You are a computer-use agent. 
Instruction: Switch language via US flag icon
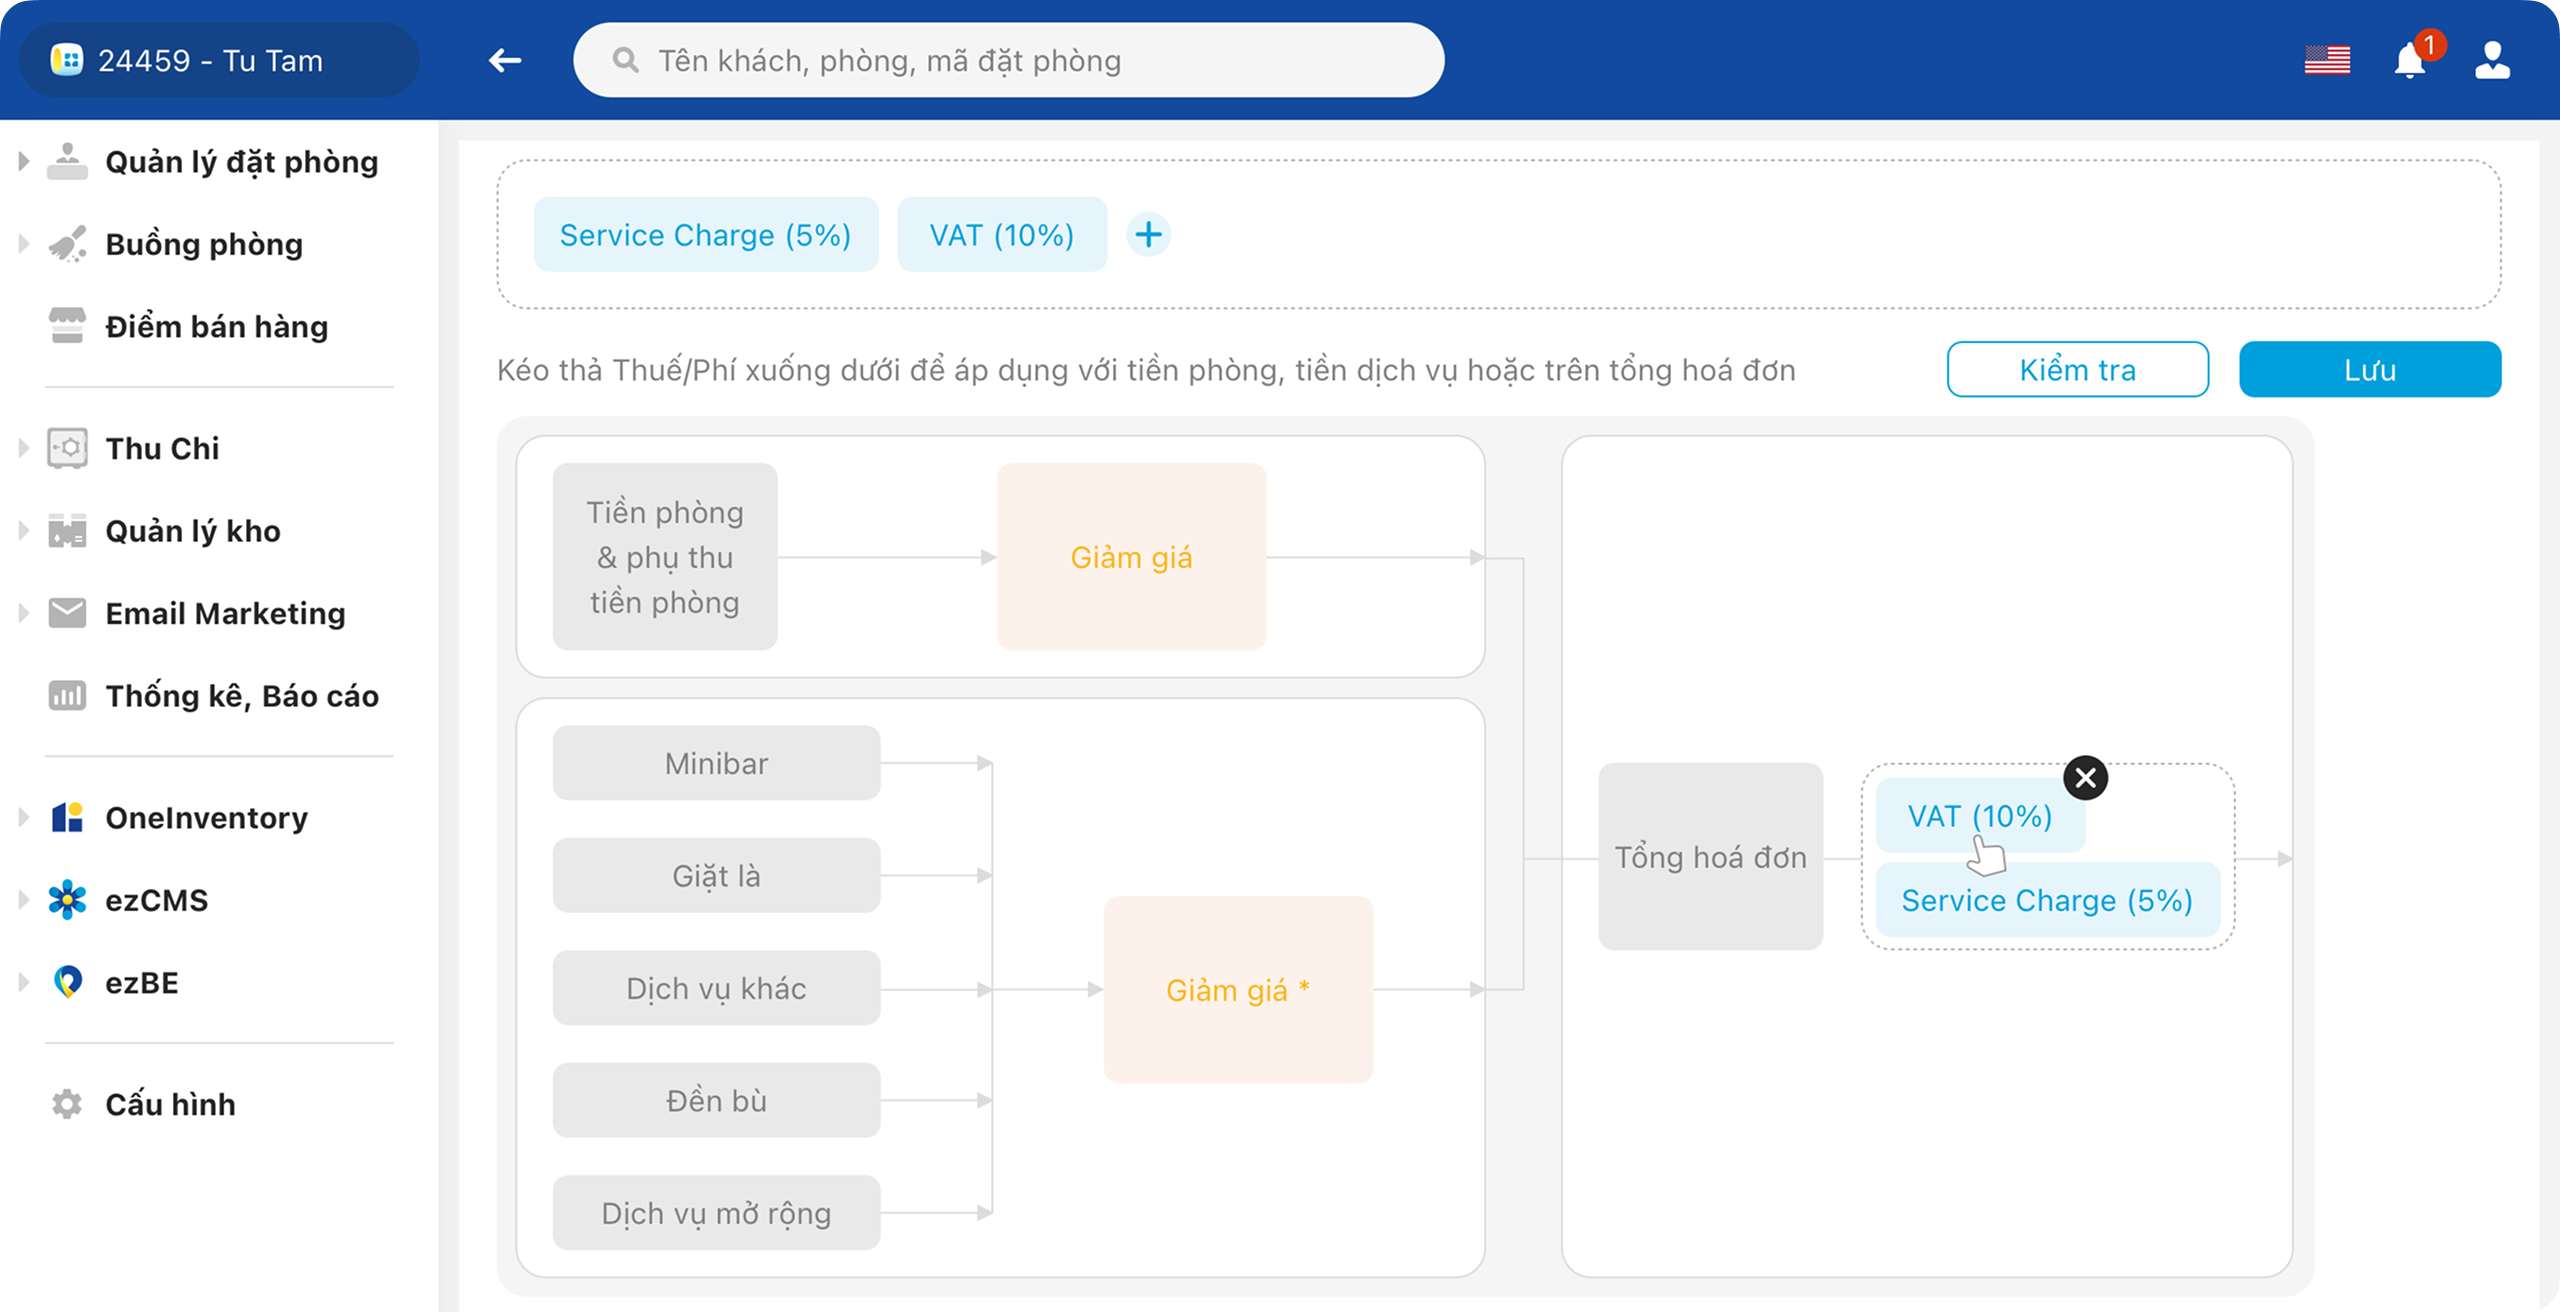pos(2327,61)
